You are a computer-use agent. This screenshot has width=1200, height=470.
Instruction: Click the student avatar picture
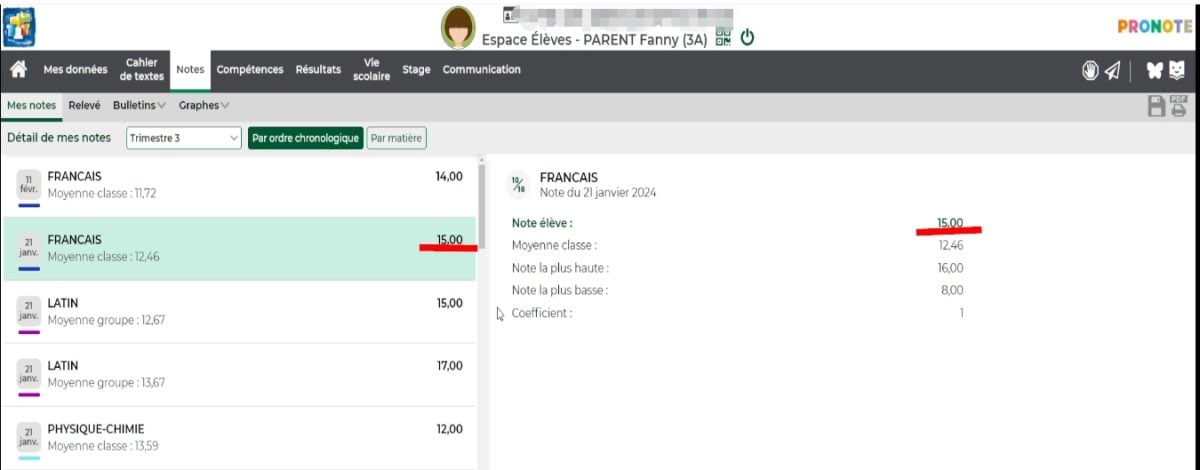pyautogui.click(x=459, y=28)
